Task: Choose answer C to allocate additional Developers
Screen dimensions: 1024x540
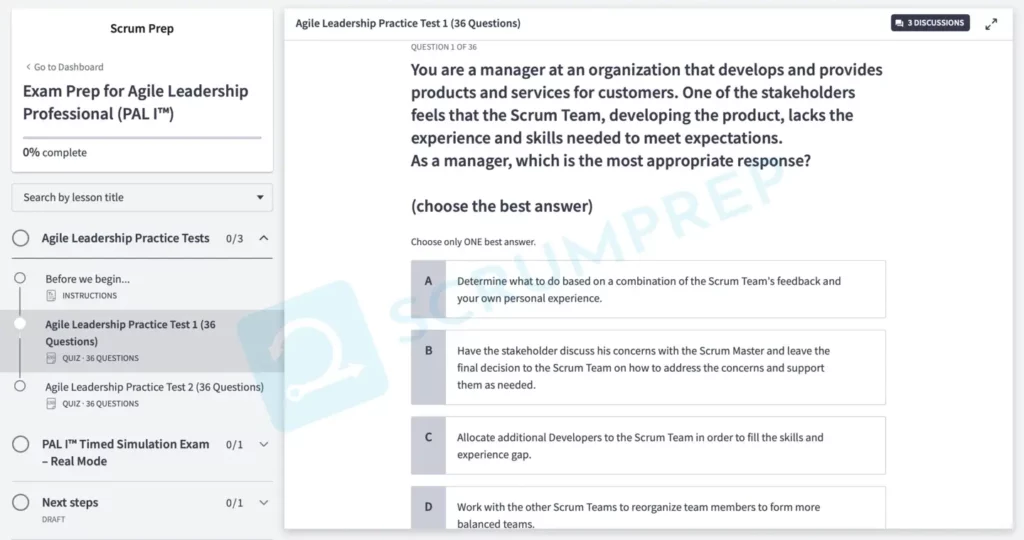Action: coord(648,445)
